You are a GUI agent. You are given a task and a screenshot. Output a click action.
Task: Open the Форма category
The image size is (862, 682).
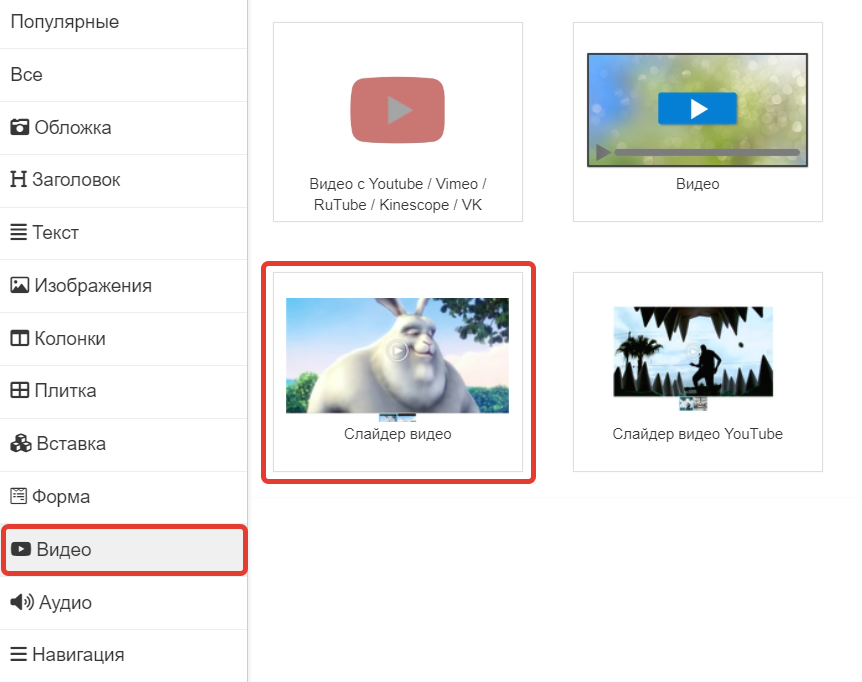click(x=123, y=497)
